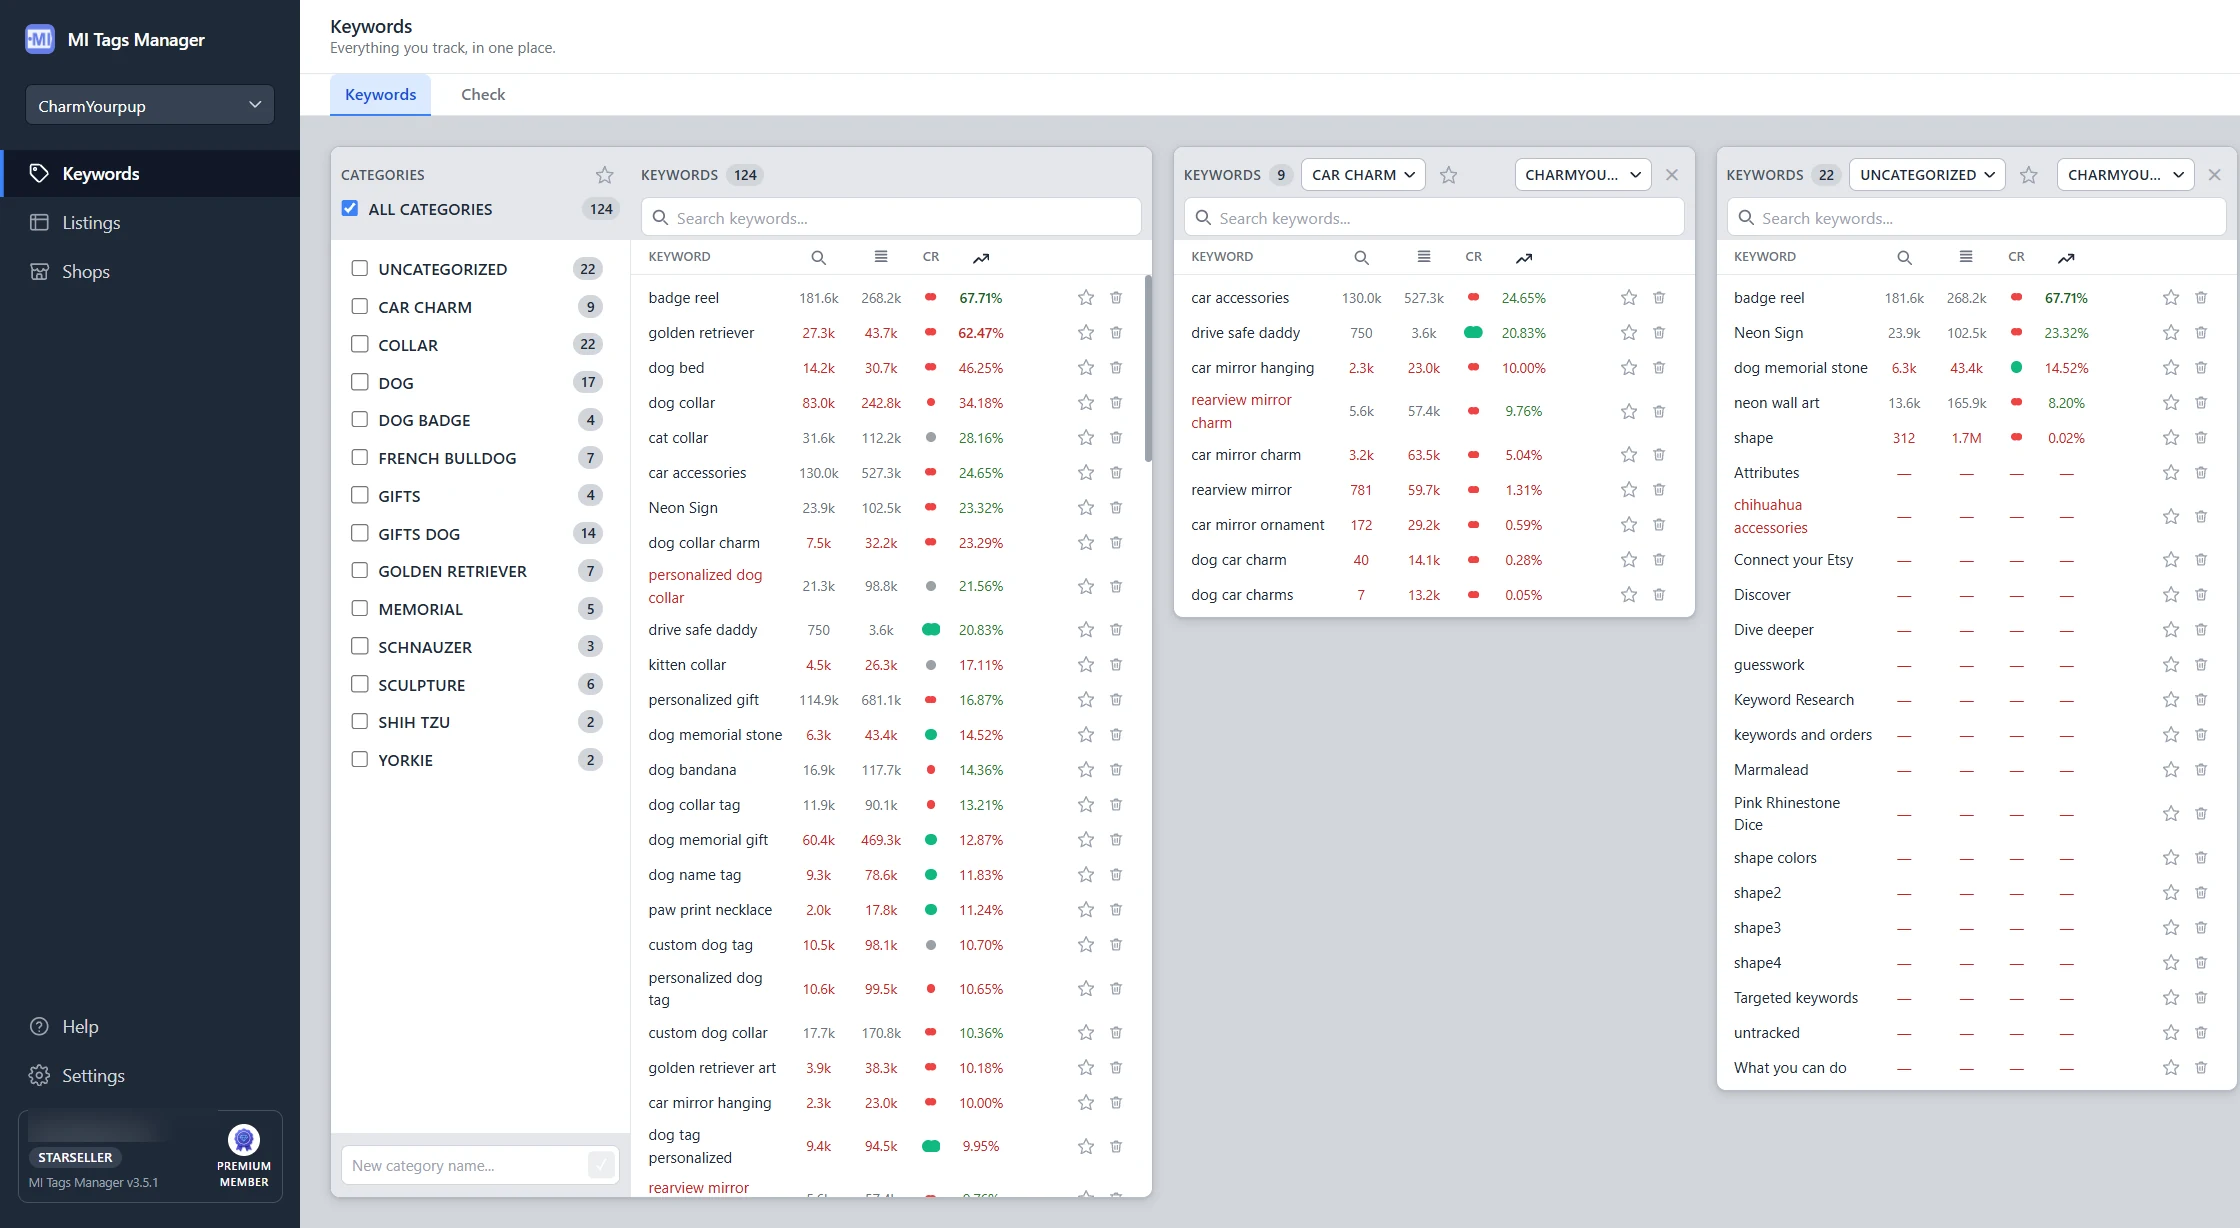Switch to the Keywords tab
The image size is (2240, 1228).
pos(380,95)
